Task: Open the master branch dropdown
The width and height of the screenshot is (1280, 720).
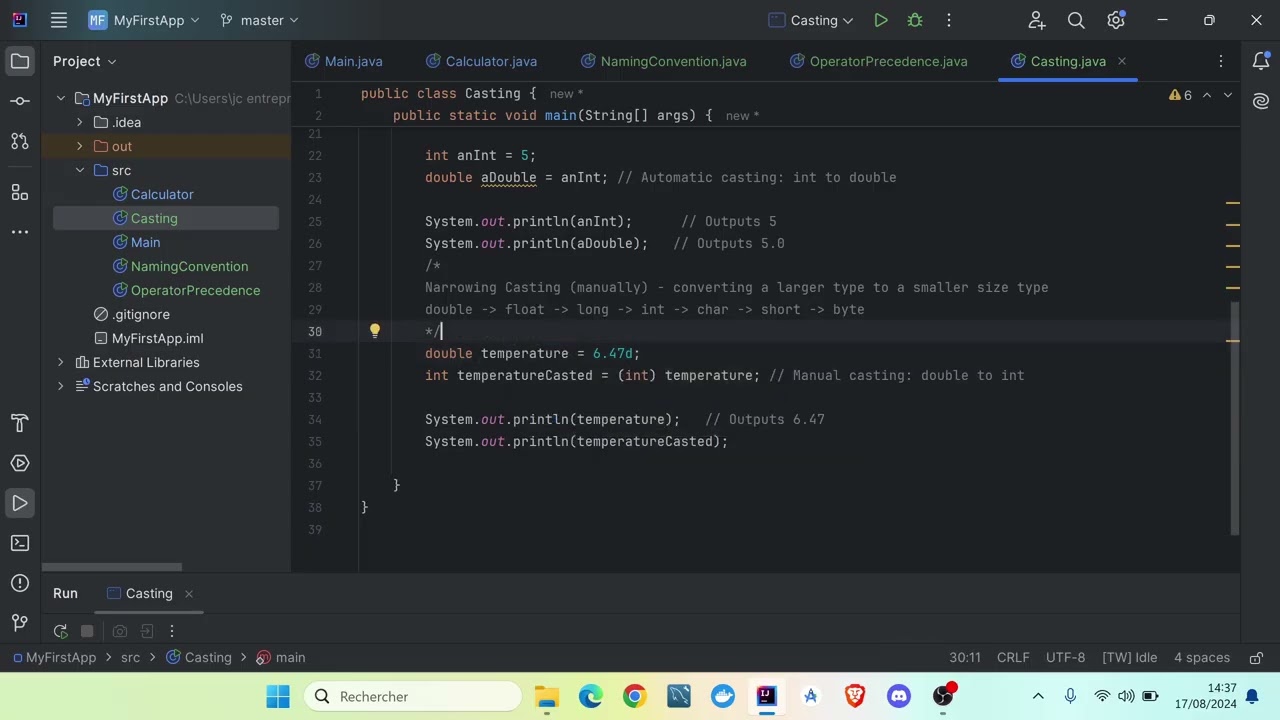Action: 259,20
